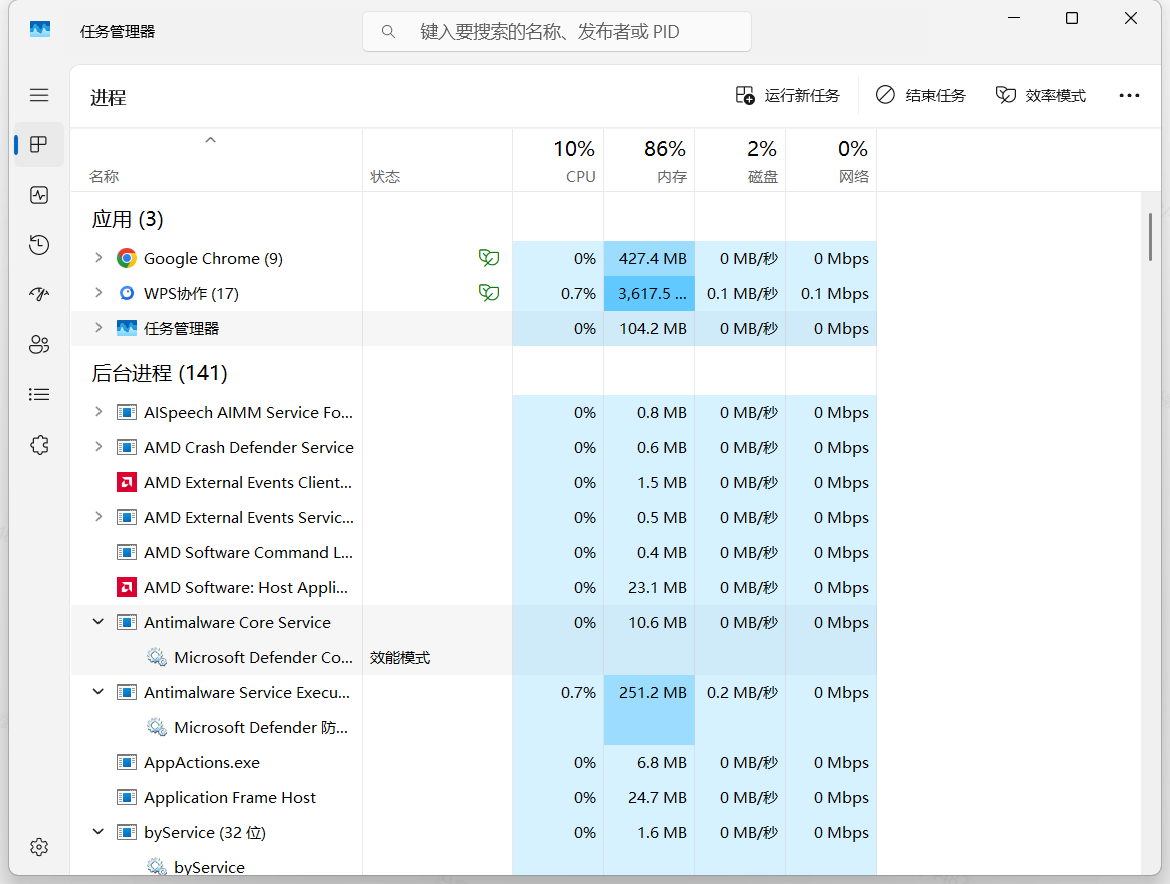This screenshot has width=1170, height=884.
Task: Open the three-dot more options menu
Action: pyautogui.click(x=1129, y=95)
